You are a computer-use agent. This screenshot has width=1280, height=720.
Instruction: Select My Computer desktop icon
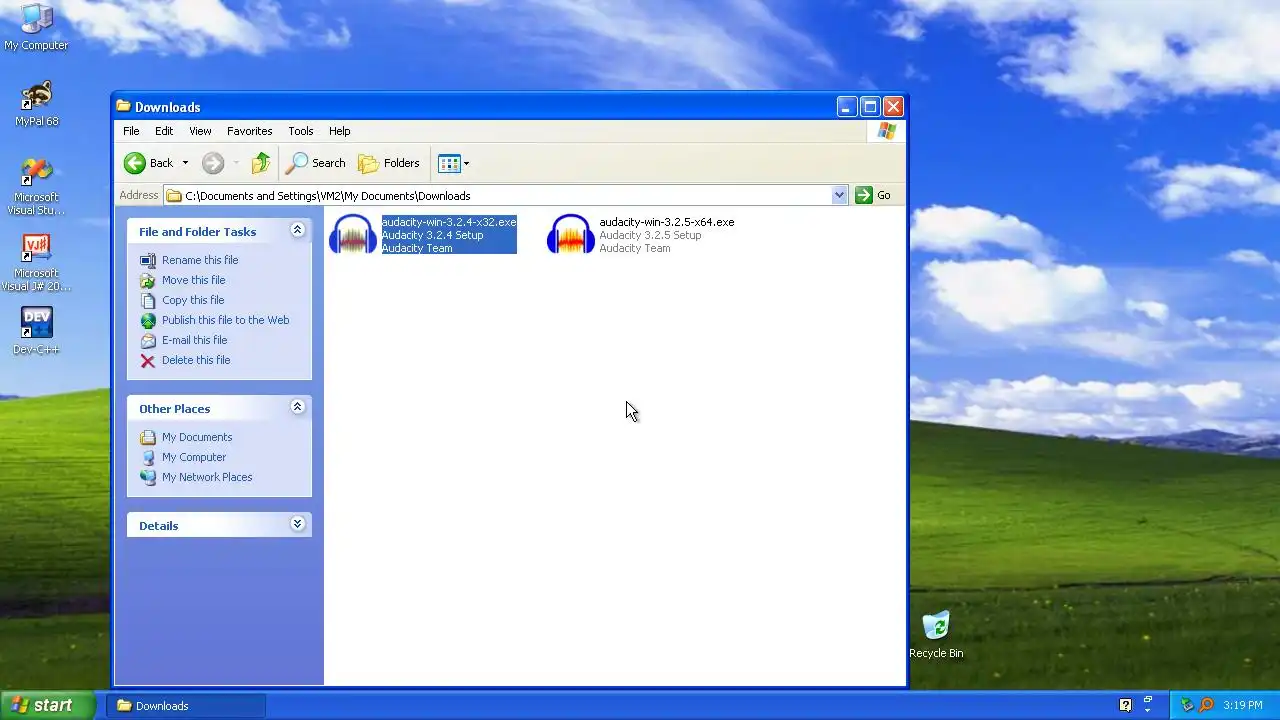[36, 27]
